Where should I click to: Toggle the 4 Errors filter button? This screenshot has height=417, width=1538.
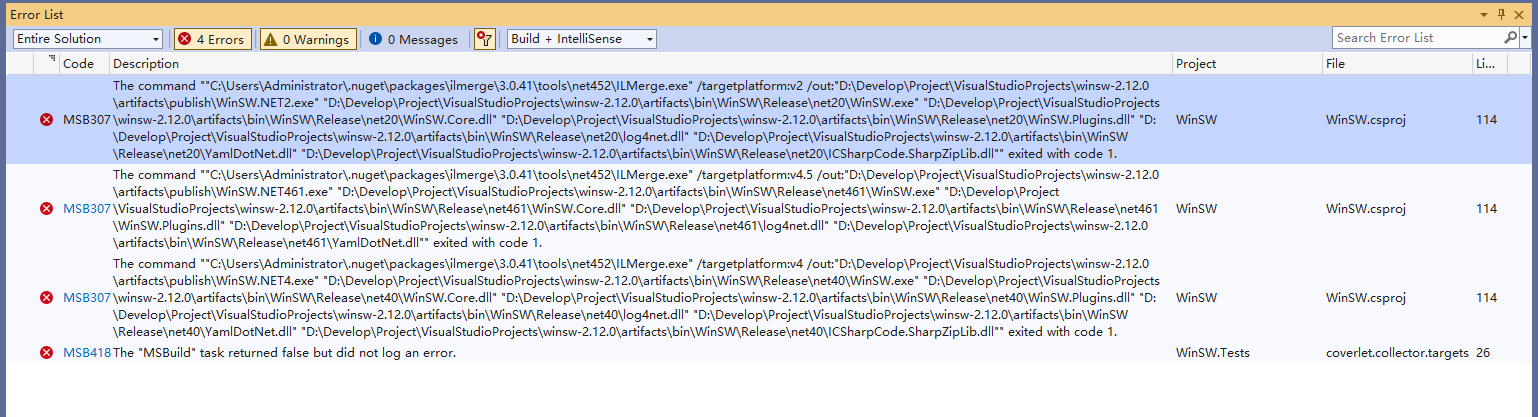tap(211, 39)
